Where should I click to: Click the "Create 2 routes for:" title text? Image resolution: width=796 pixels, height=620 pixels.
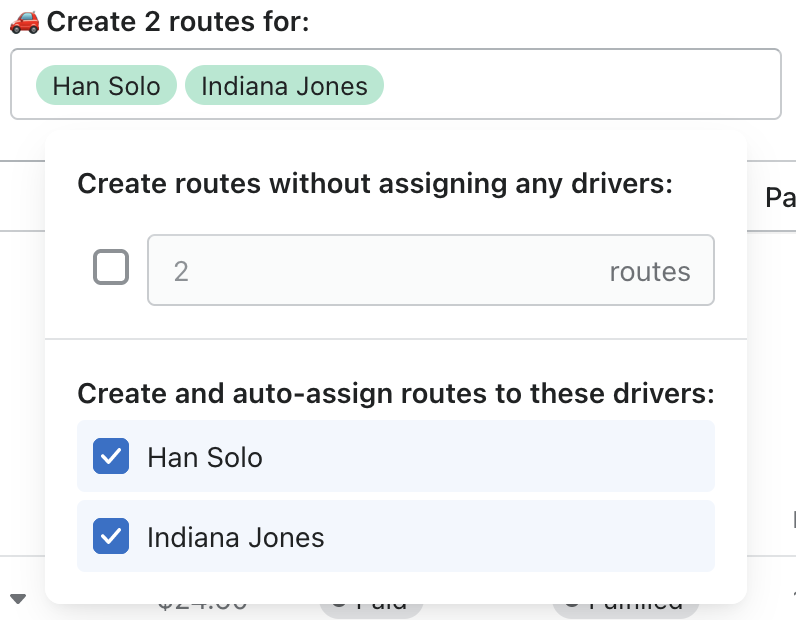pyautogui.click(x=178, y=21)
